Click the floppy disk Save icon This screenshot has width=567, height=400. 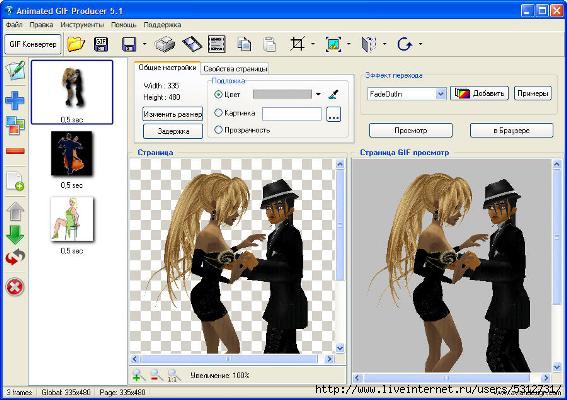pyautogui.click(x=129, y=44)
